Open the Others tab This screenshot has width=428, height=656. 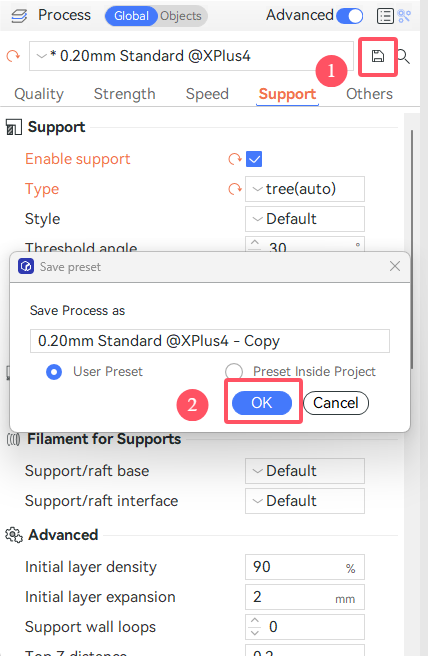tap(369, 94)
